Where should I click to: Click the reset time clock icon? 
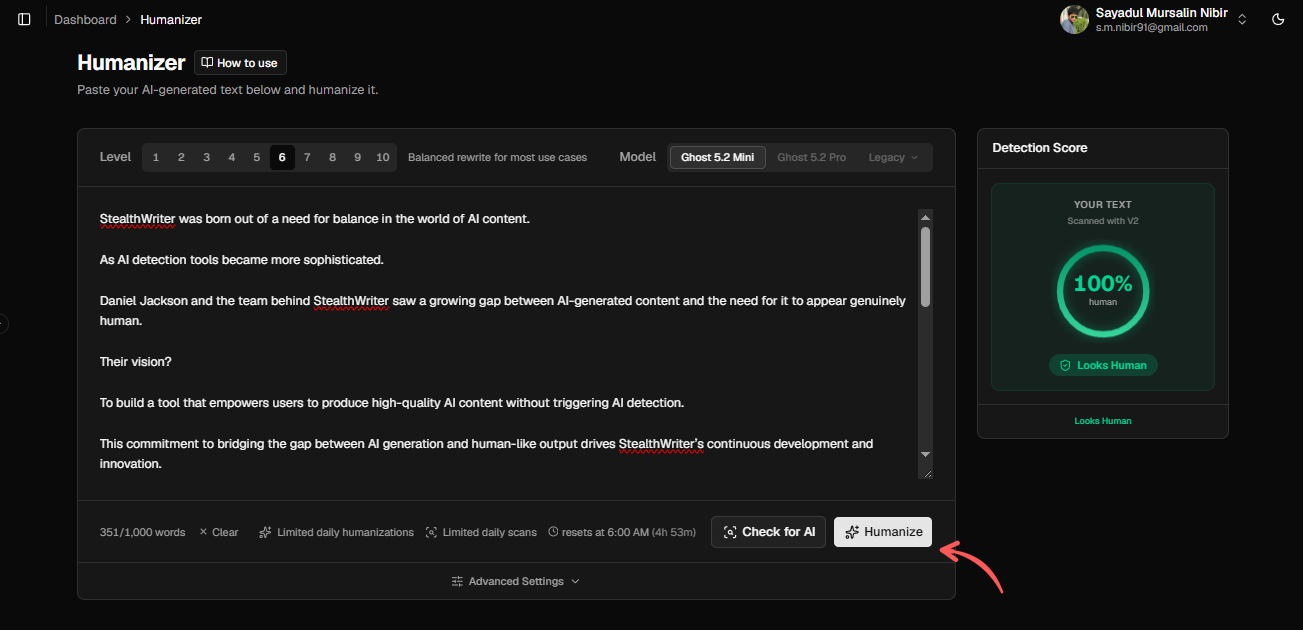tap(553, 532)
